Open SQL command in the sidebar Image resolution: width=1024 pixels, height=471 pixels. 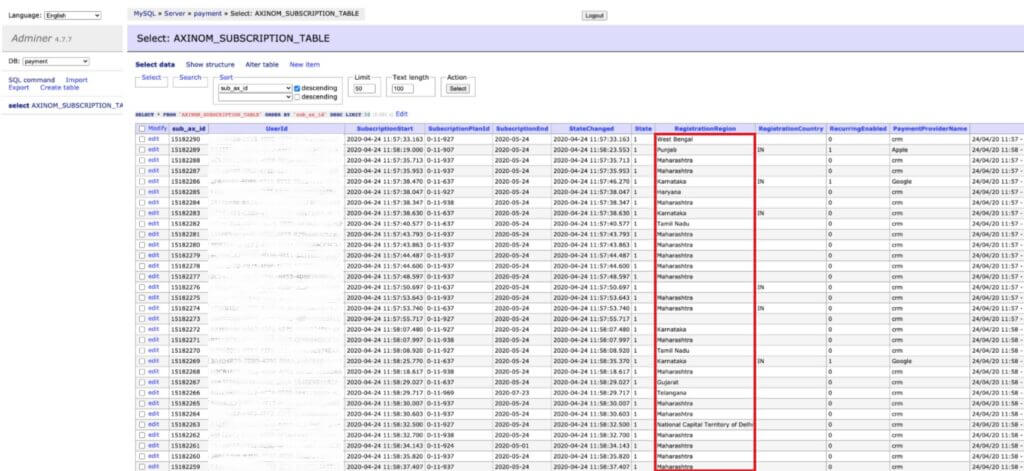[31, 80]
